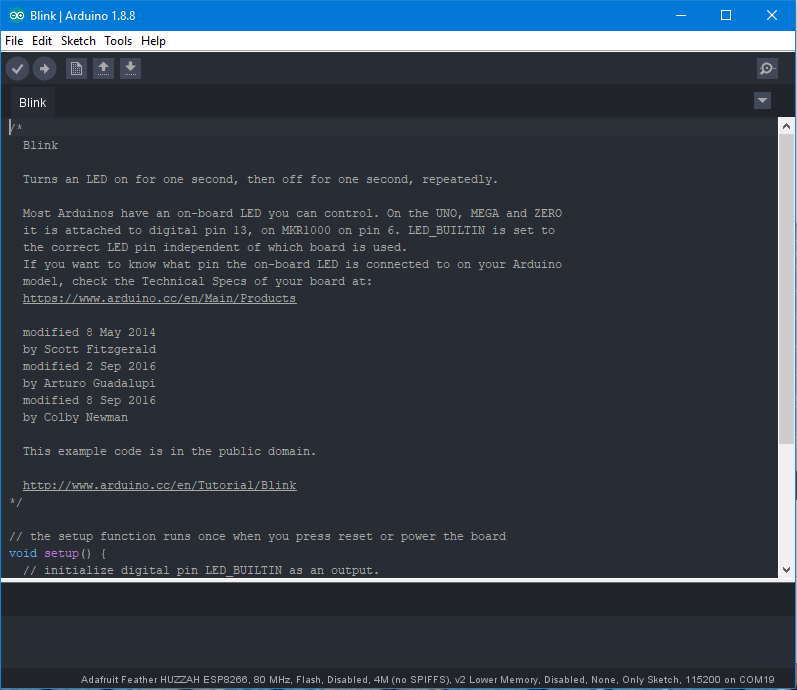The width and height of the screenshot is (797, 690).
Task: Click the 'it is attached to digital pin 13' line
Action: (x=289, y=230)
